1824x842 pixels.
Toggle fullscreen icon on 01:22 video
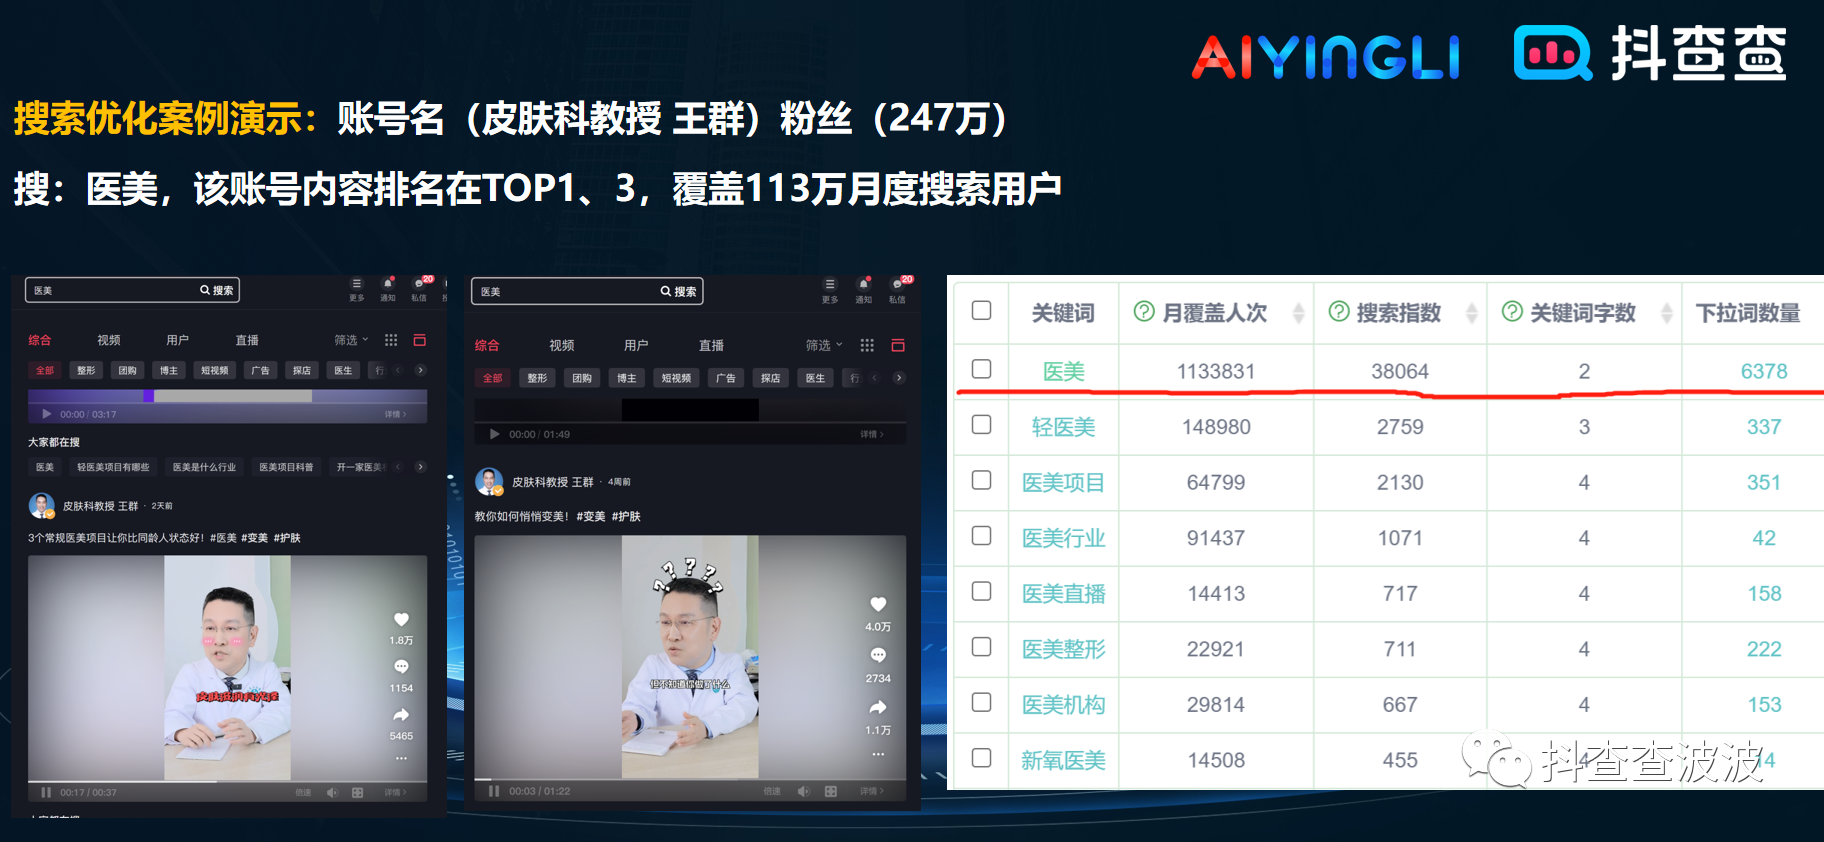pyautogui.click(x=830, y=791)
